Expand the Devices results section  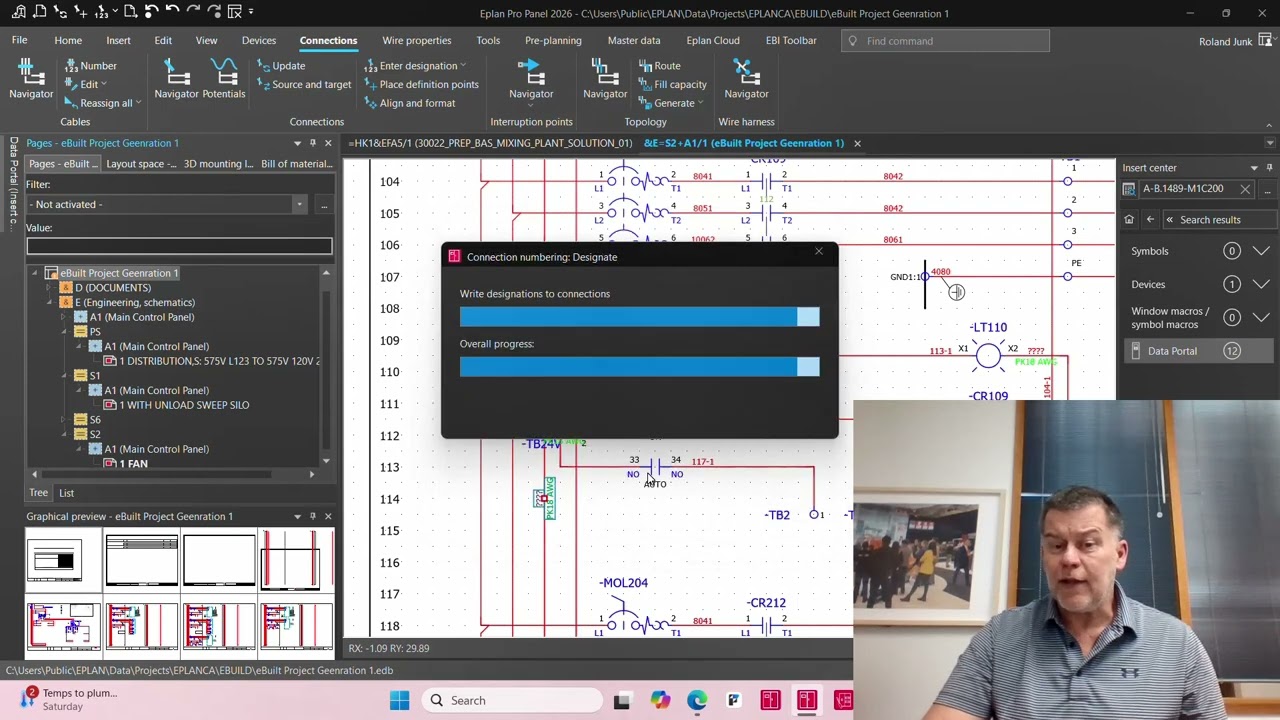1261,285
